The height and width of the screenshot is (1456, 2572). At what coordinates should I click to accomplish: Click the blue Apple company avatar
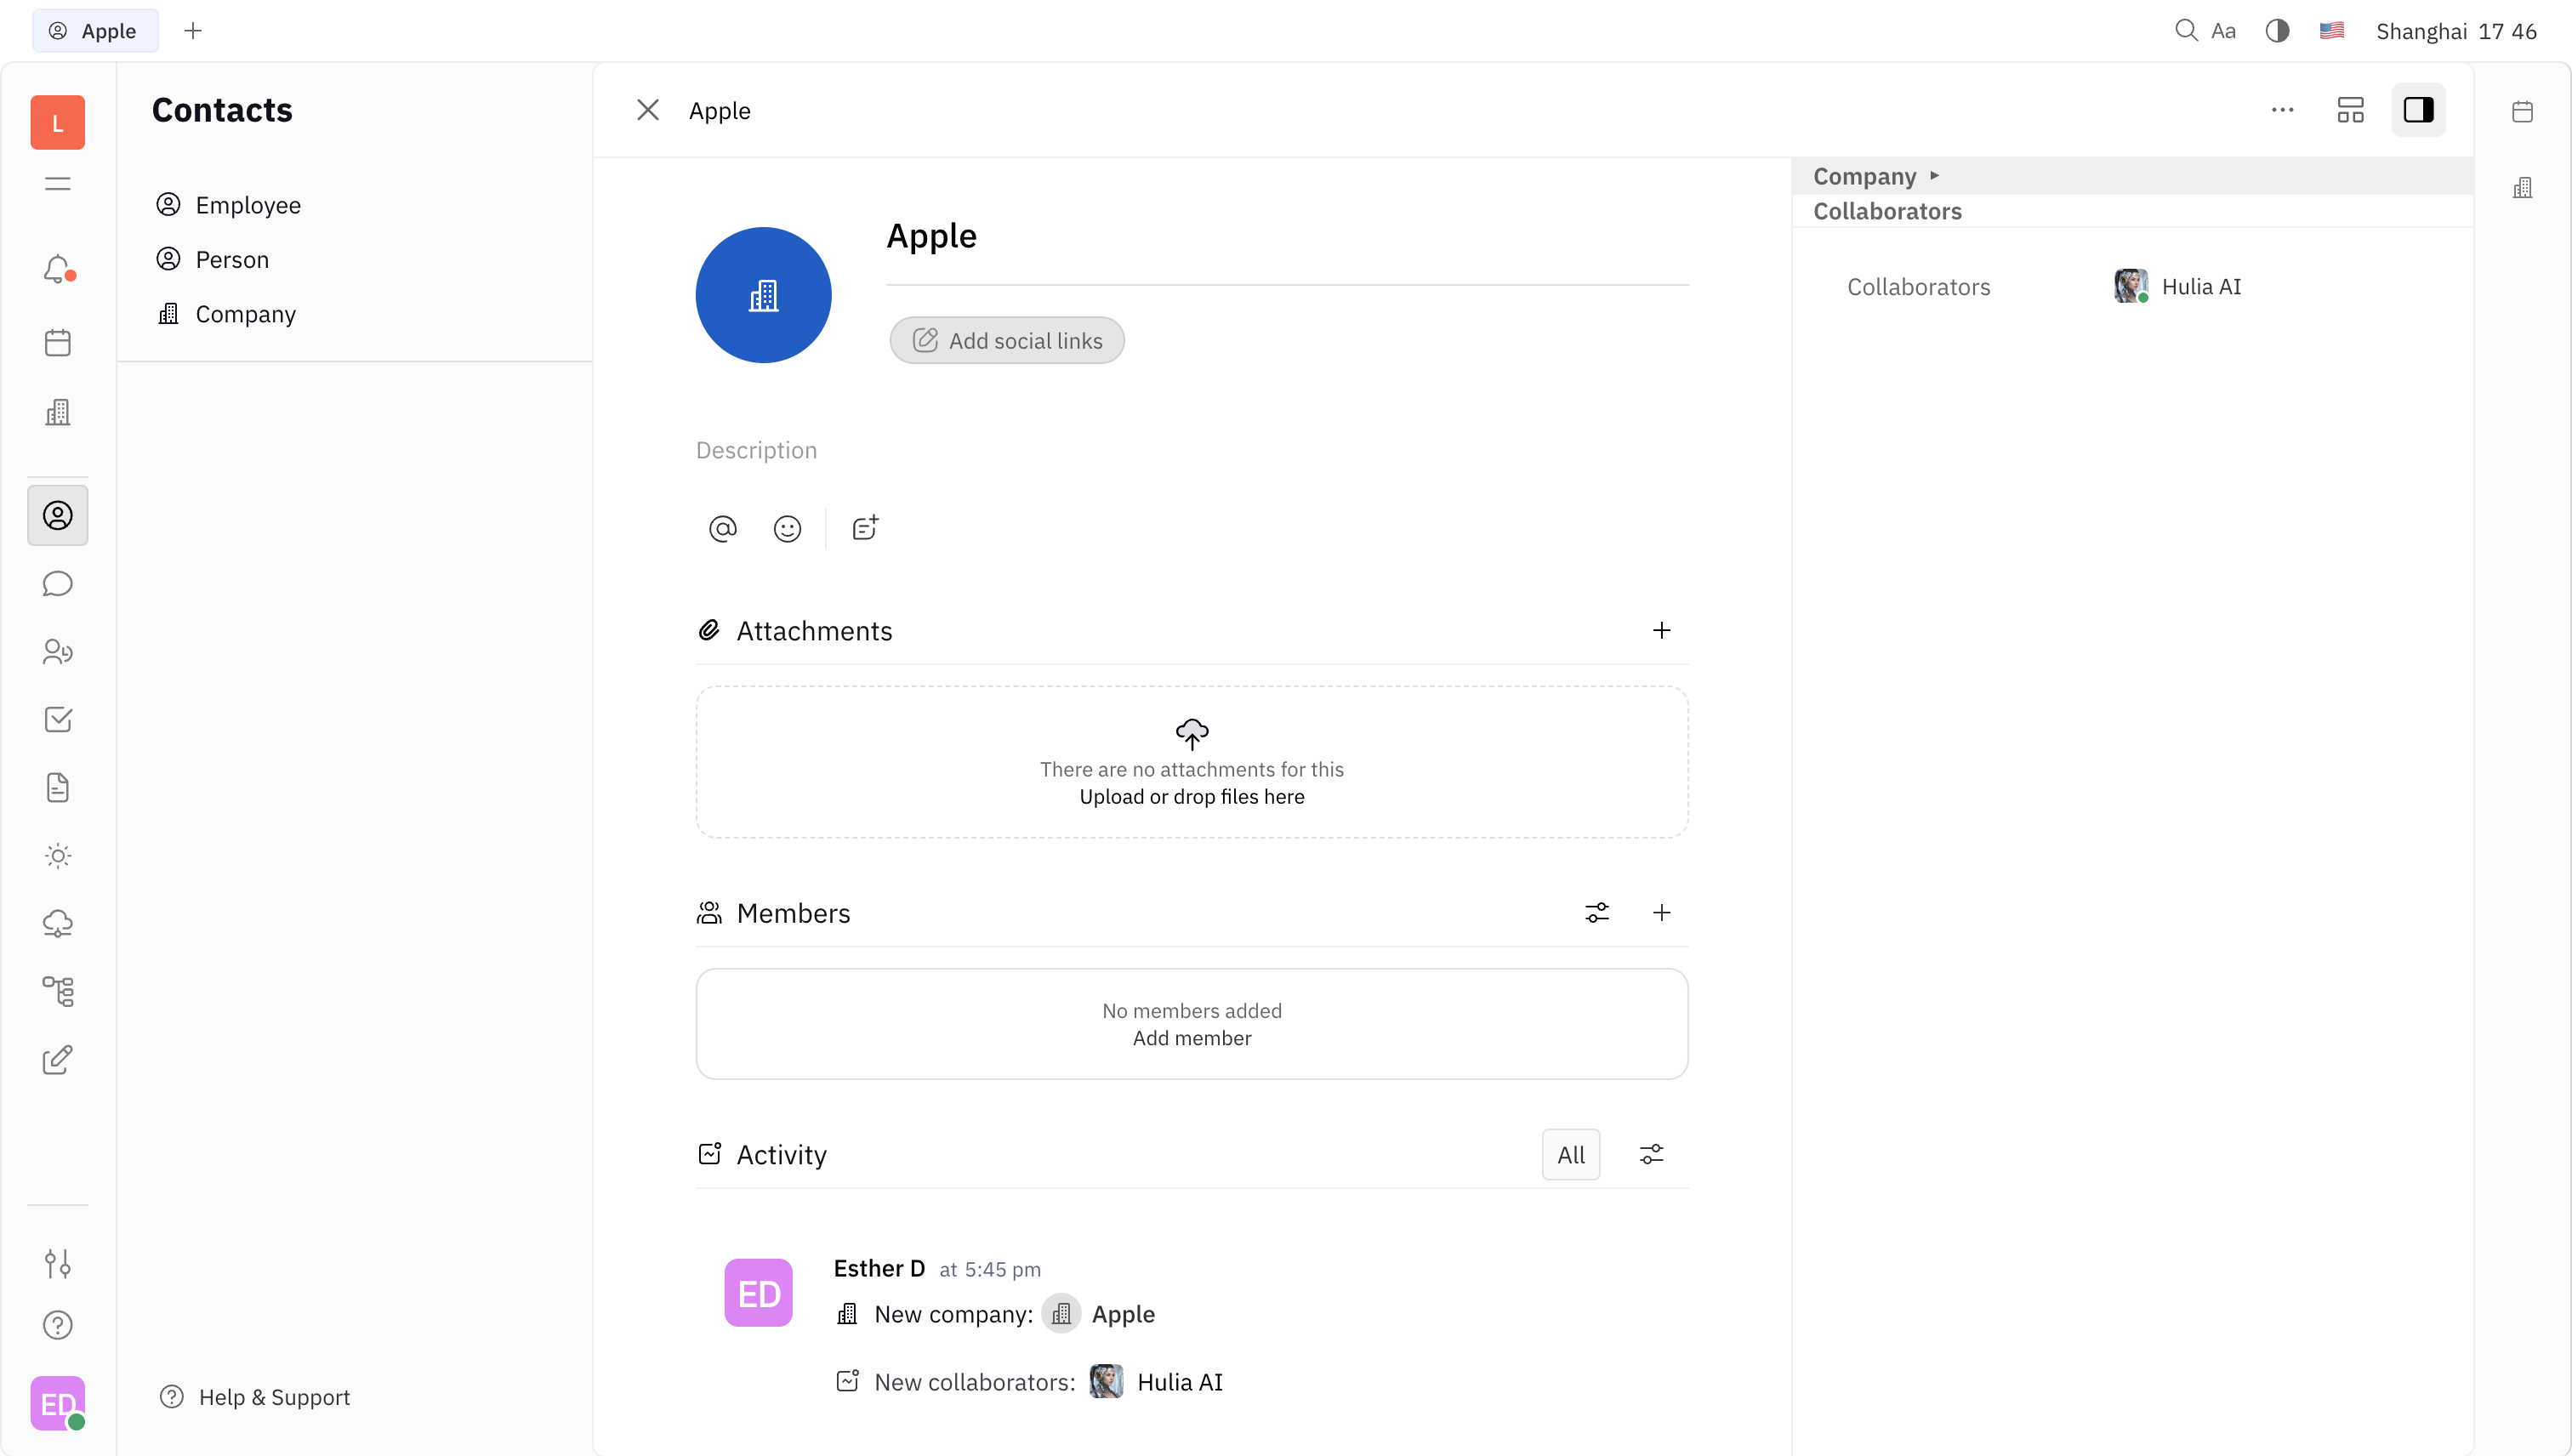coord(763,295)
